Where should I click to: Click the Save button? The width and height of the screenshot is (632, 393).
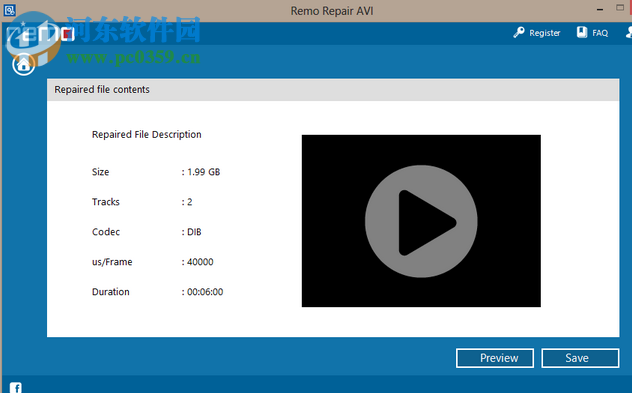(580, 358)
